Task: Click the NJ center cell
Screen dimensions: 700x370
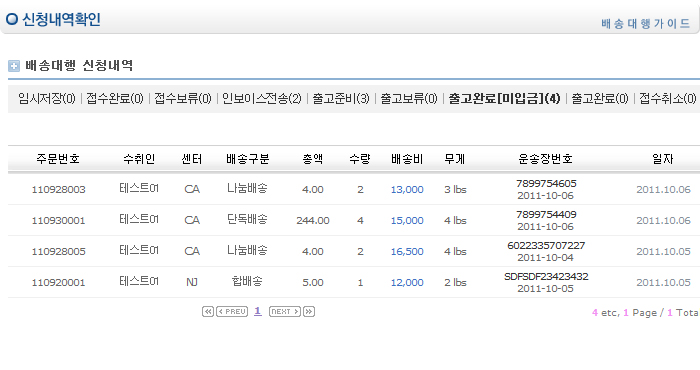Action: tap(192, 283)
